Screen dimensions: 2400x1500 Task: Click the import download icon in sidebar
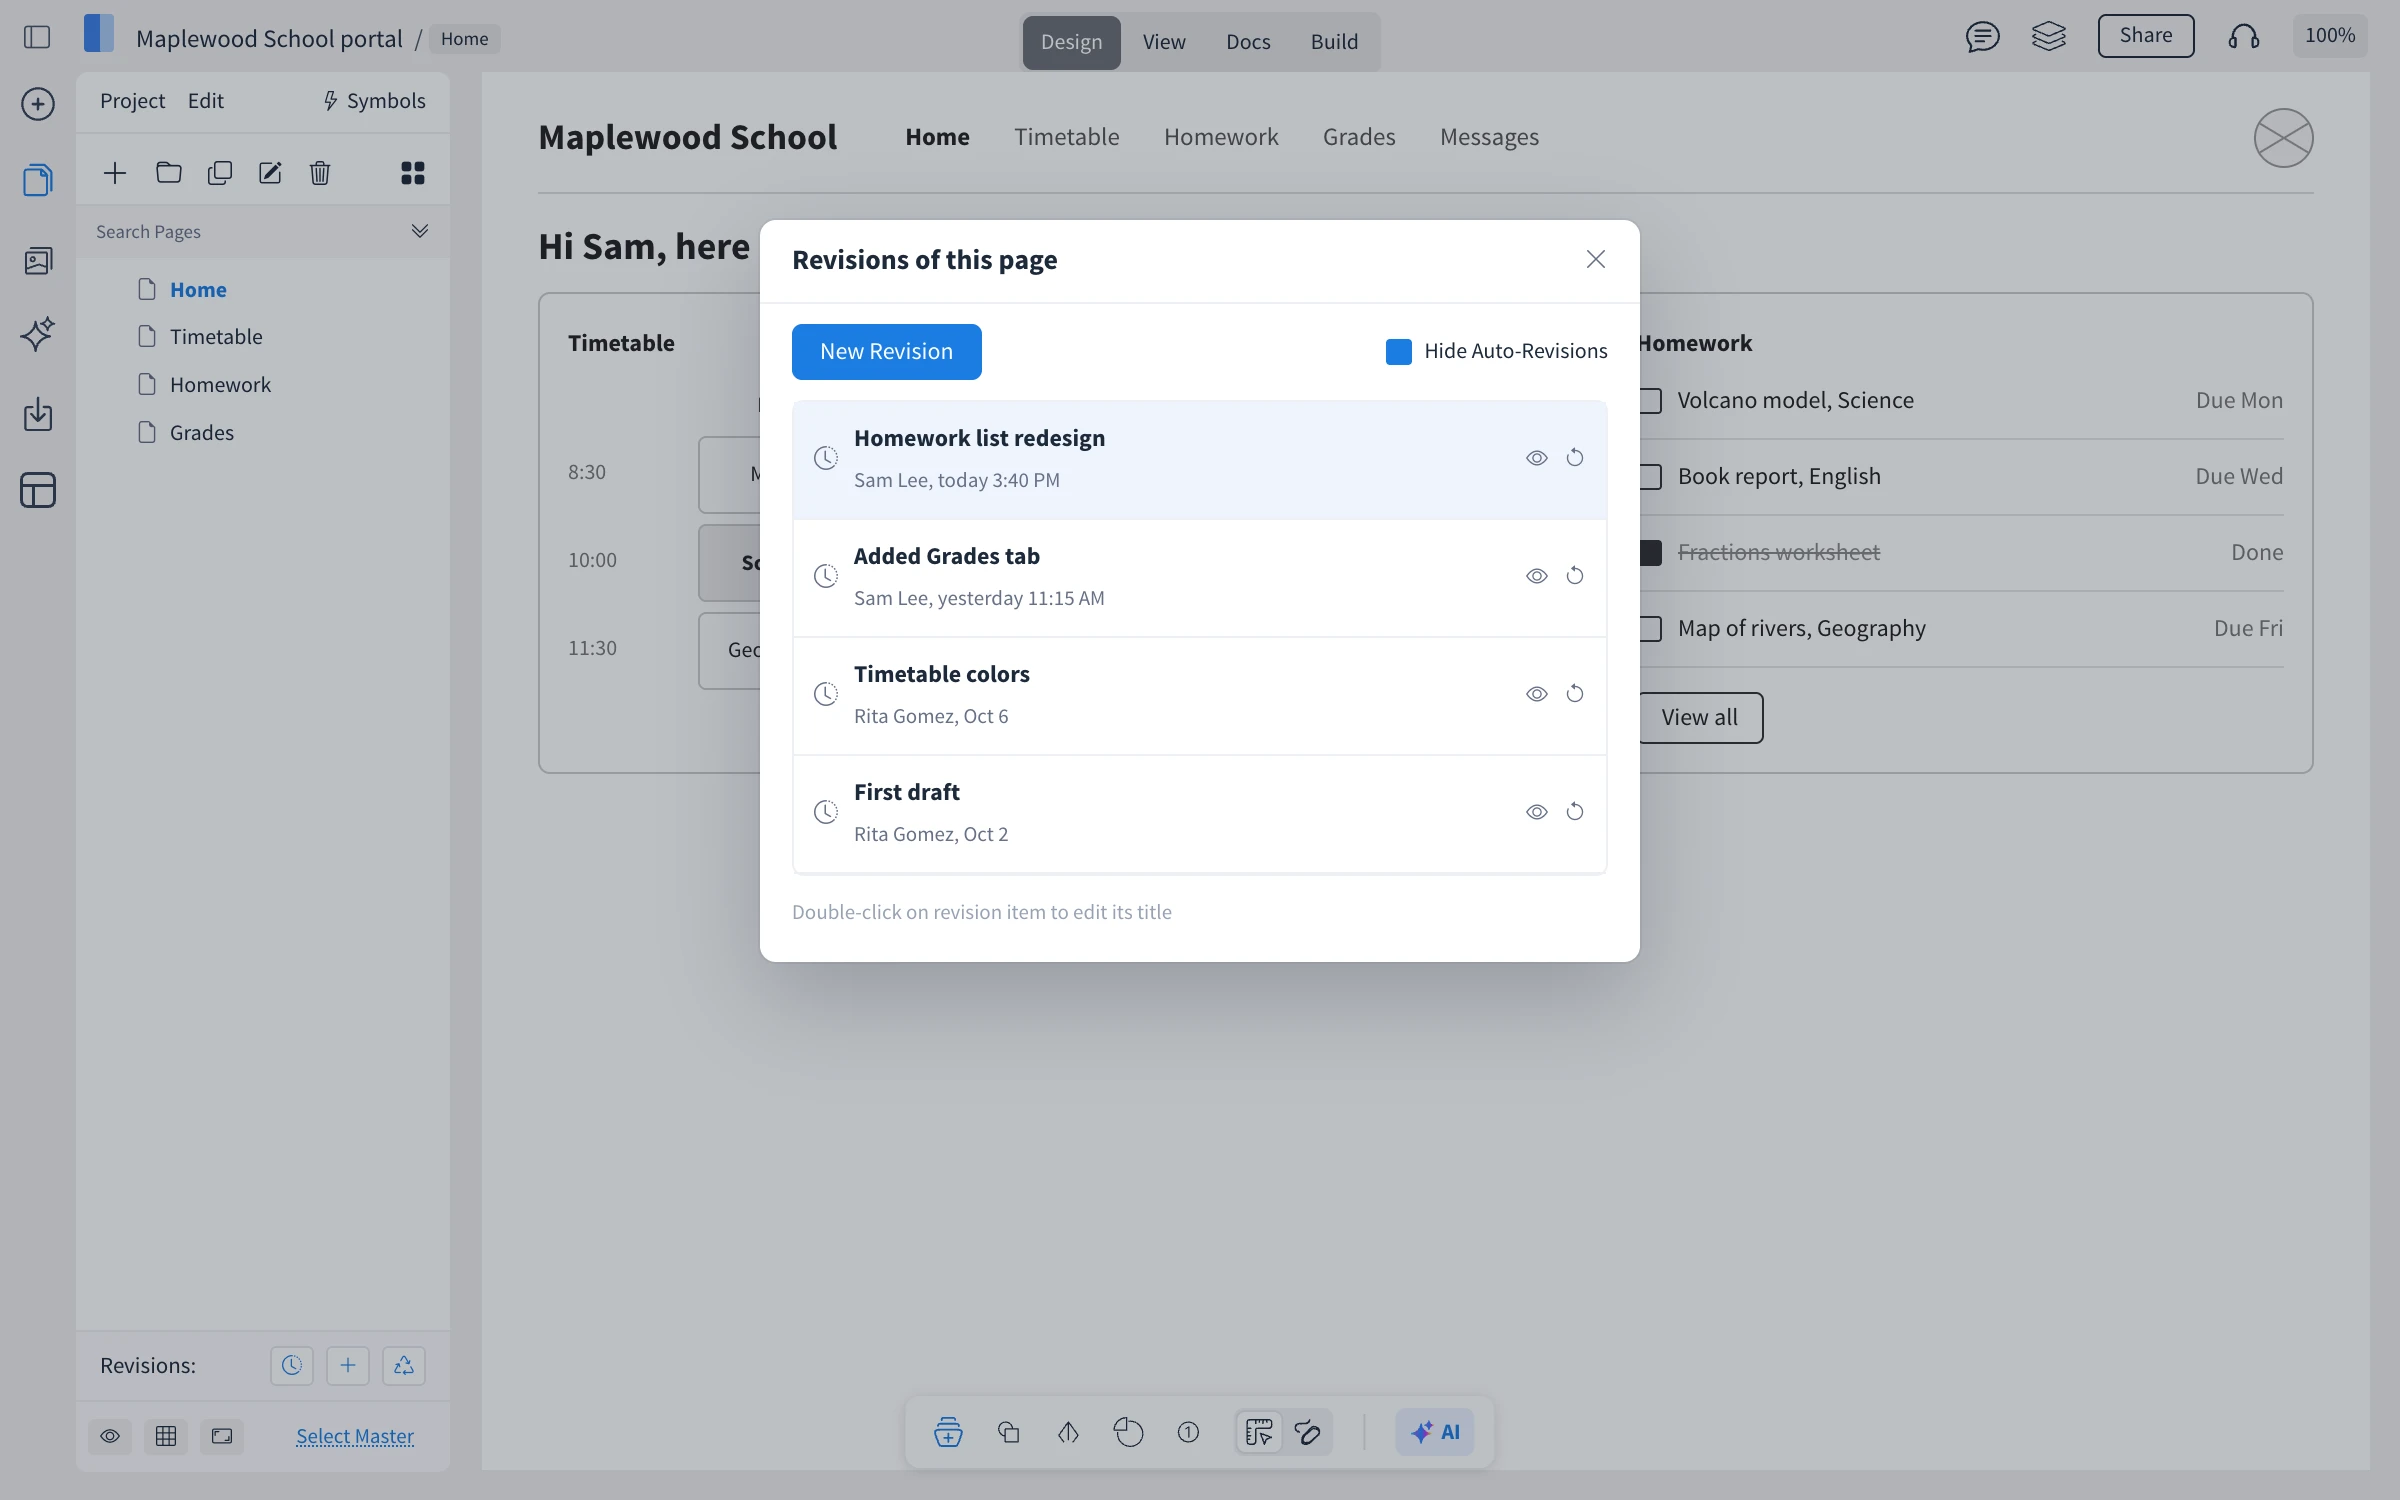tap(38, 414)
